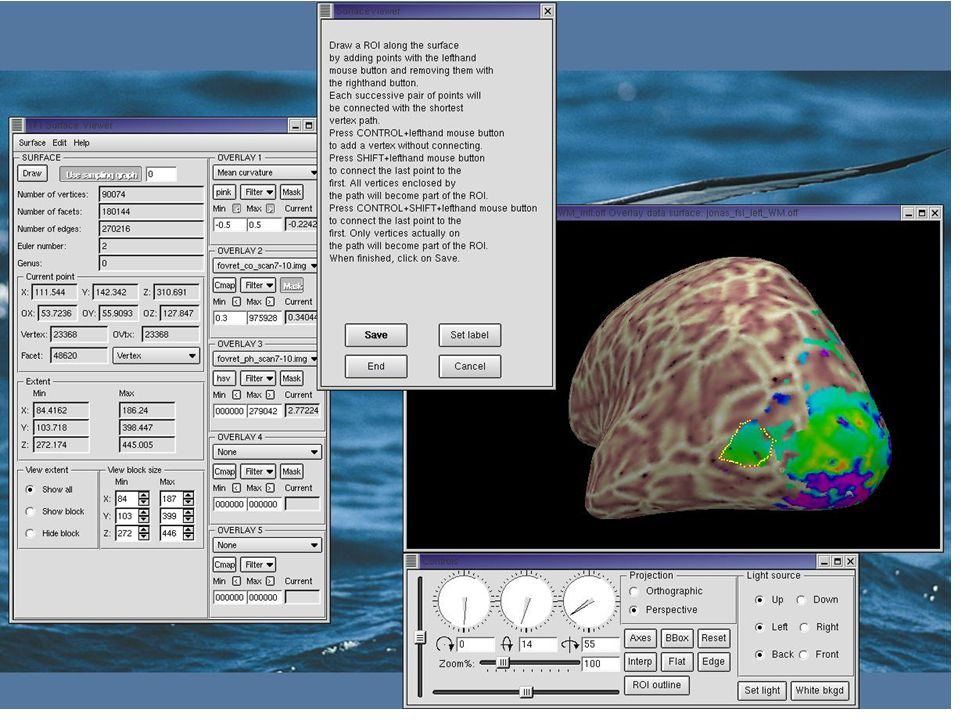The image size is (960, 720).
Task: Open the Edit menu
Action: (59, 143)
